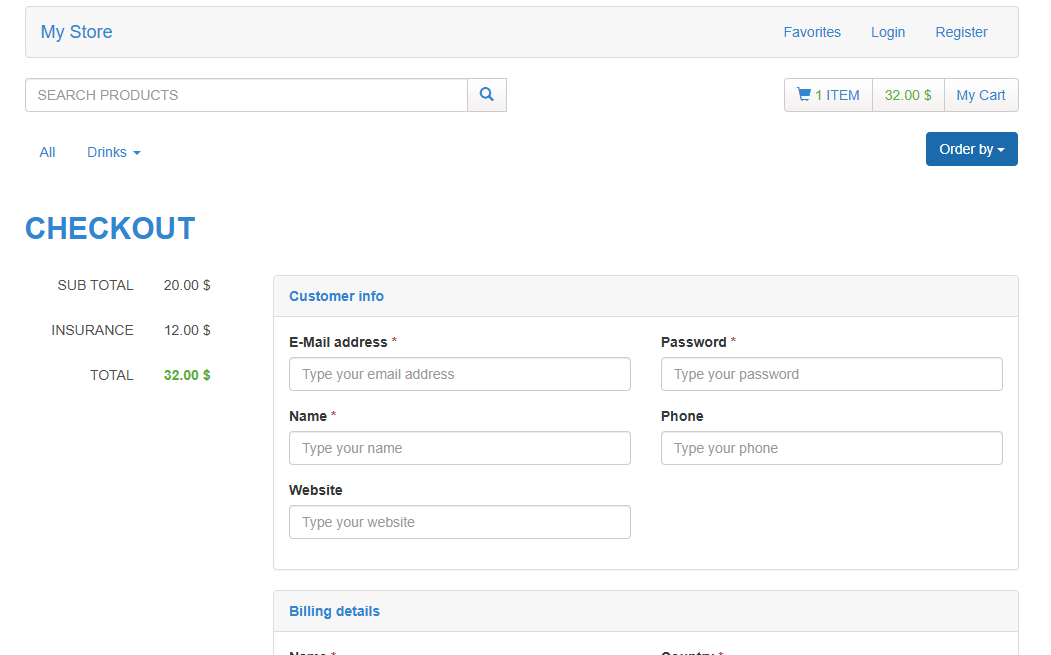Focus the Password input field
The image size is (1051, 655).
[x=832, y=374]
